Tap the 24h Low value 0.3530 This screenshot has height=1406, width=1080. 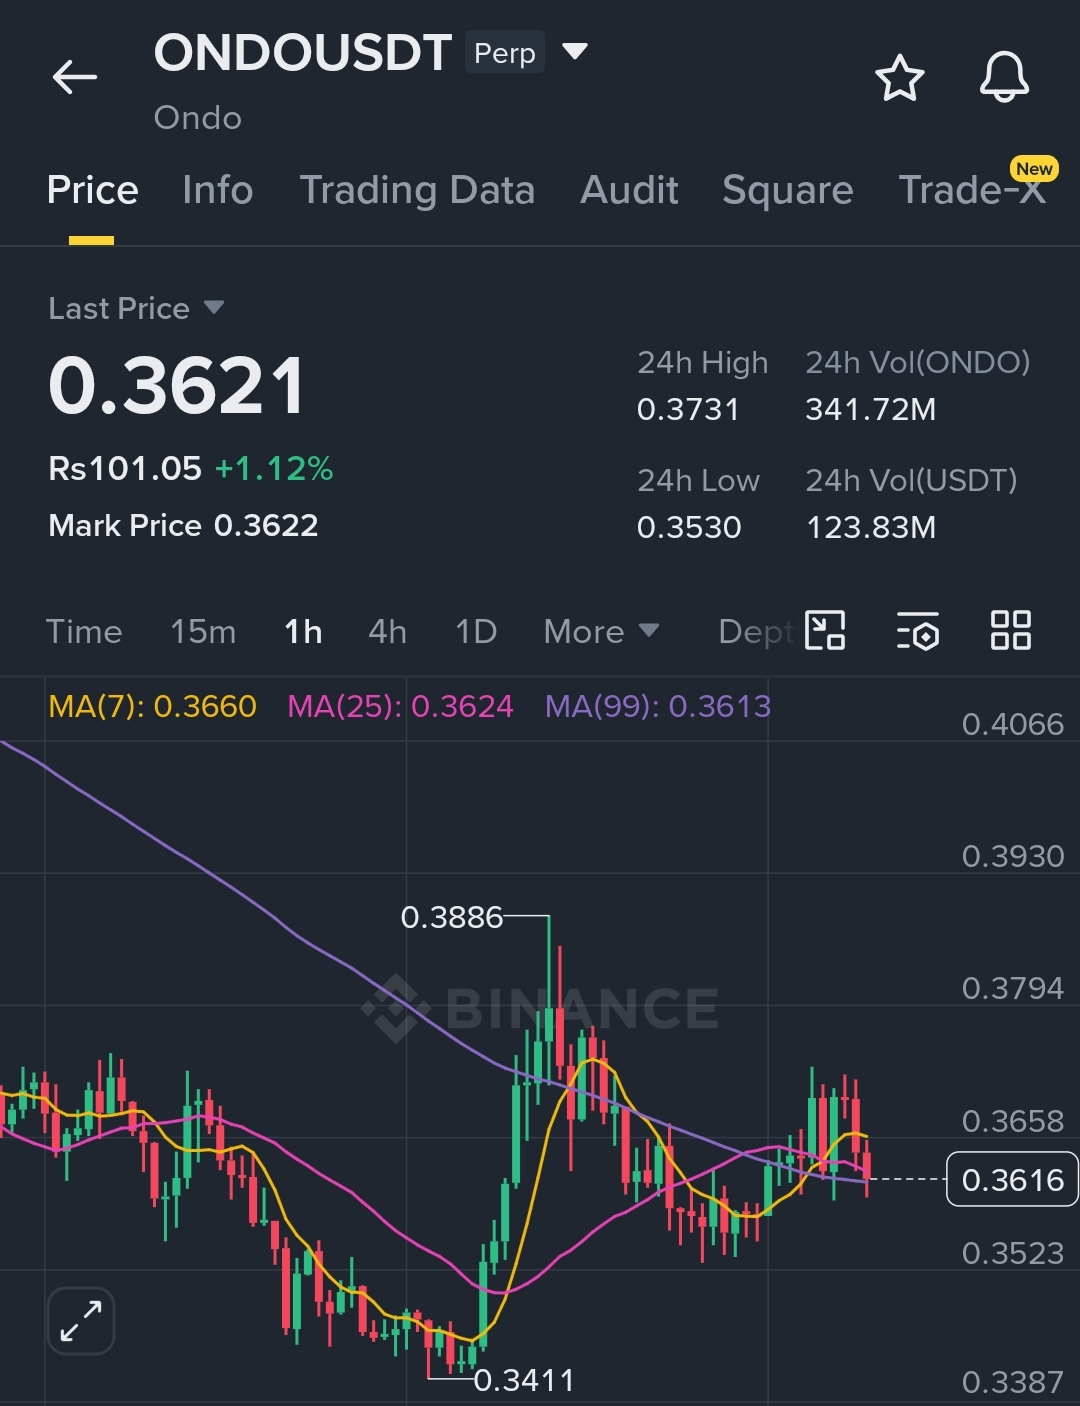click(689, 527)
